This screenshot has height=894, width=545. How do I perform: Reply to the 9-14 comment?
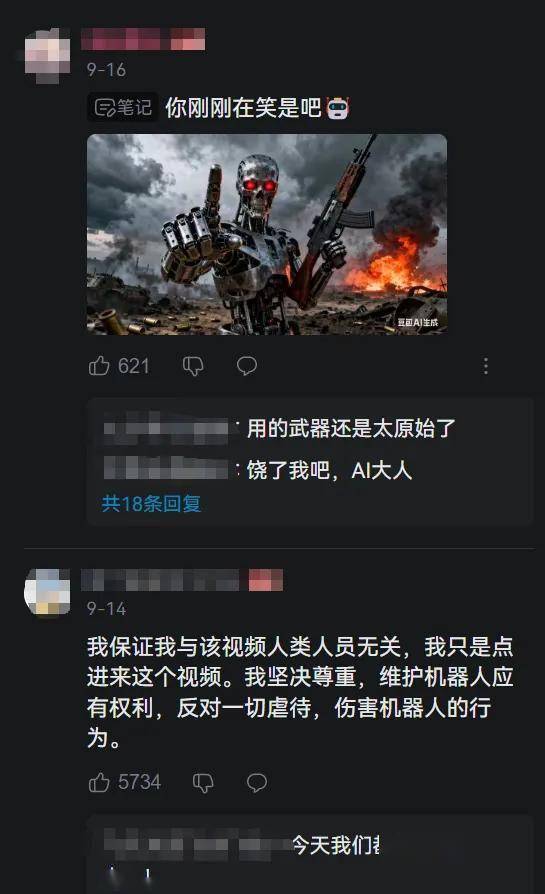(257, 782)
